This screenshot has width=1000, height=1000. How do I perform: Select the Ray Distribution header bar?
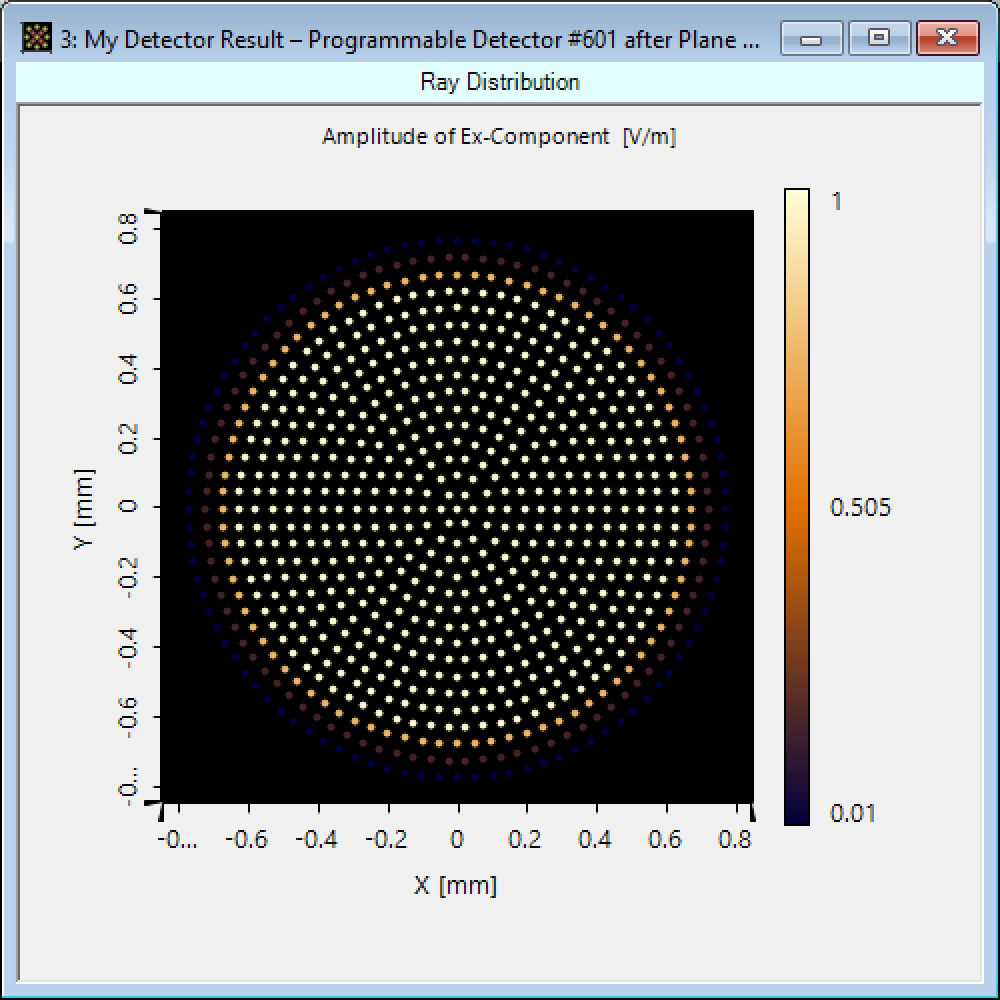499,82
